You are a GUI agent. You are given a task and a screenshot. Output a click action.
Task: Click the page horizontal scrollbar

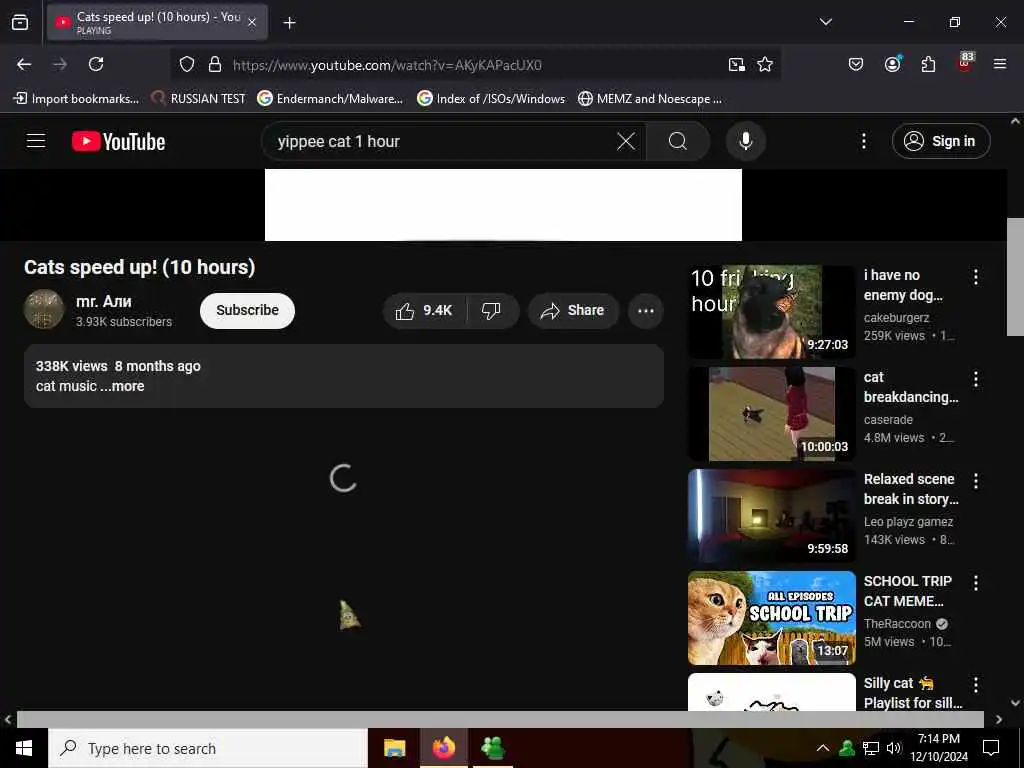coord(500,719)
